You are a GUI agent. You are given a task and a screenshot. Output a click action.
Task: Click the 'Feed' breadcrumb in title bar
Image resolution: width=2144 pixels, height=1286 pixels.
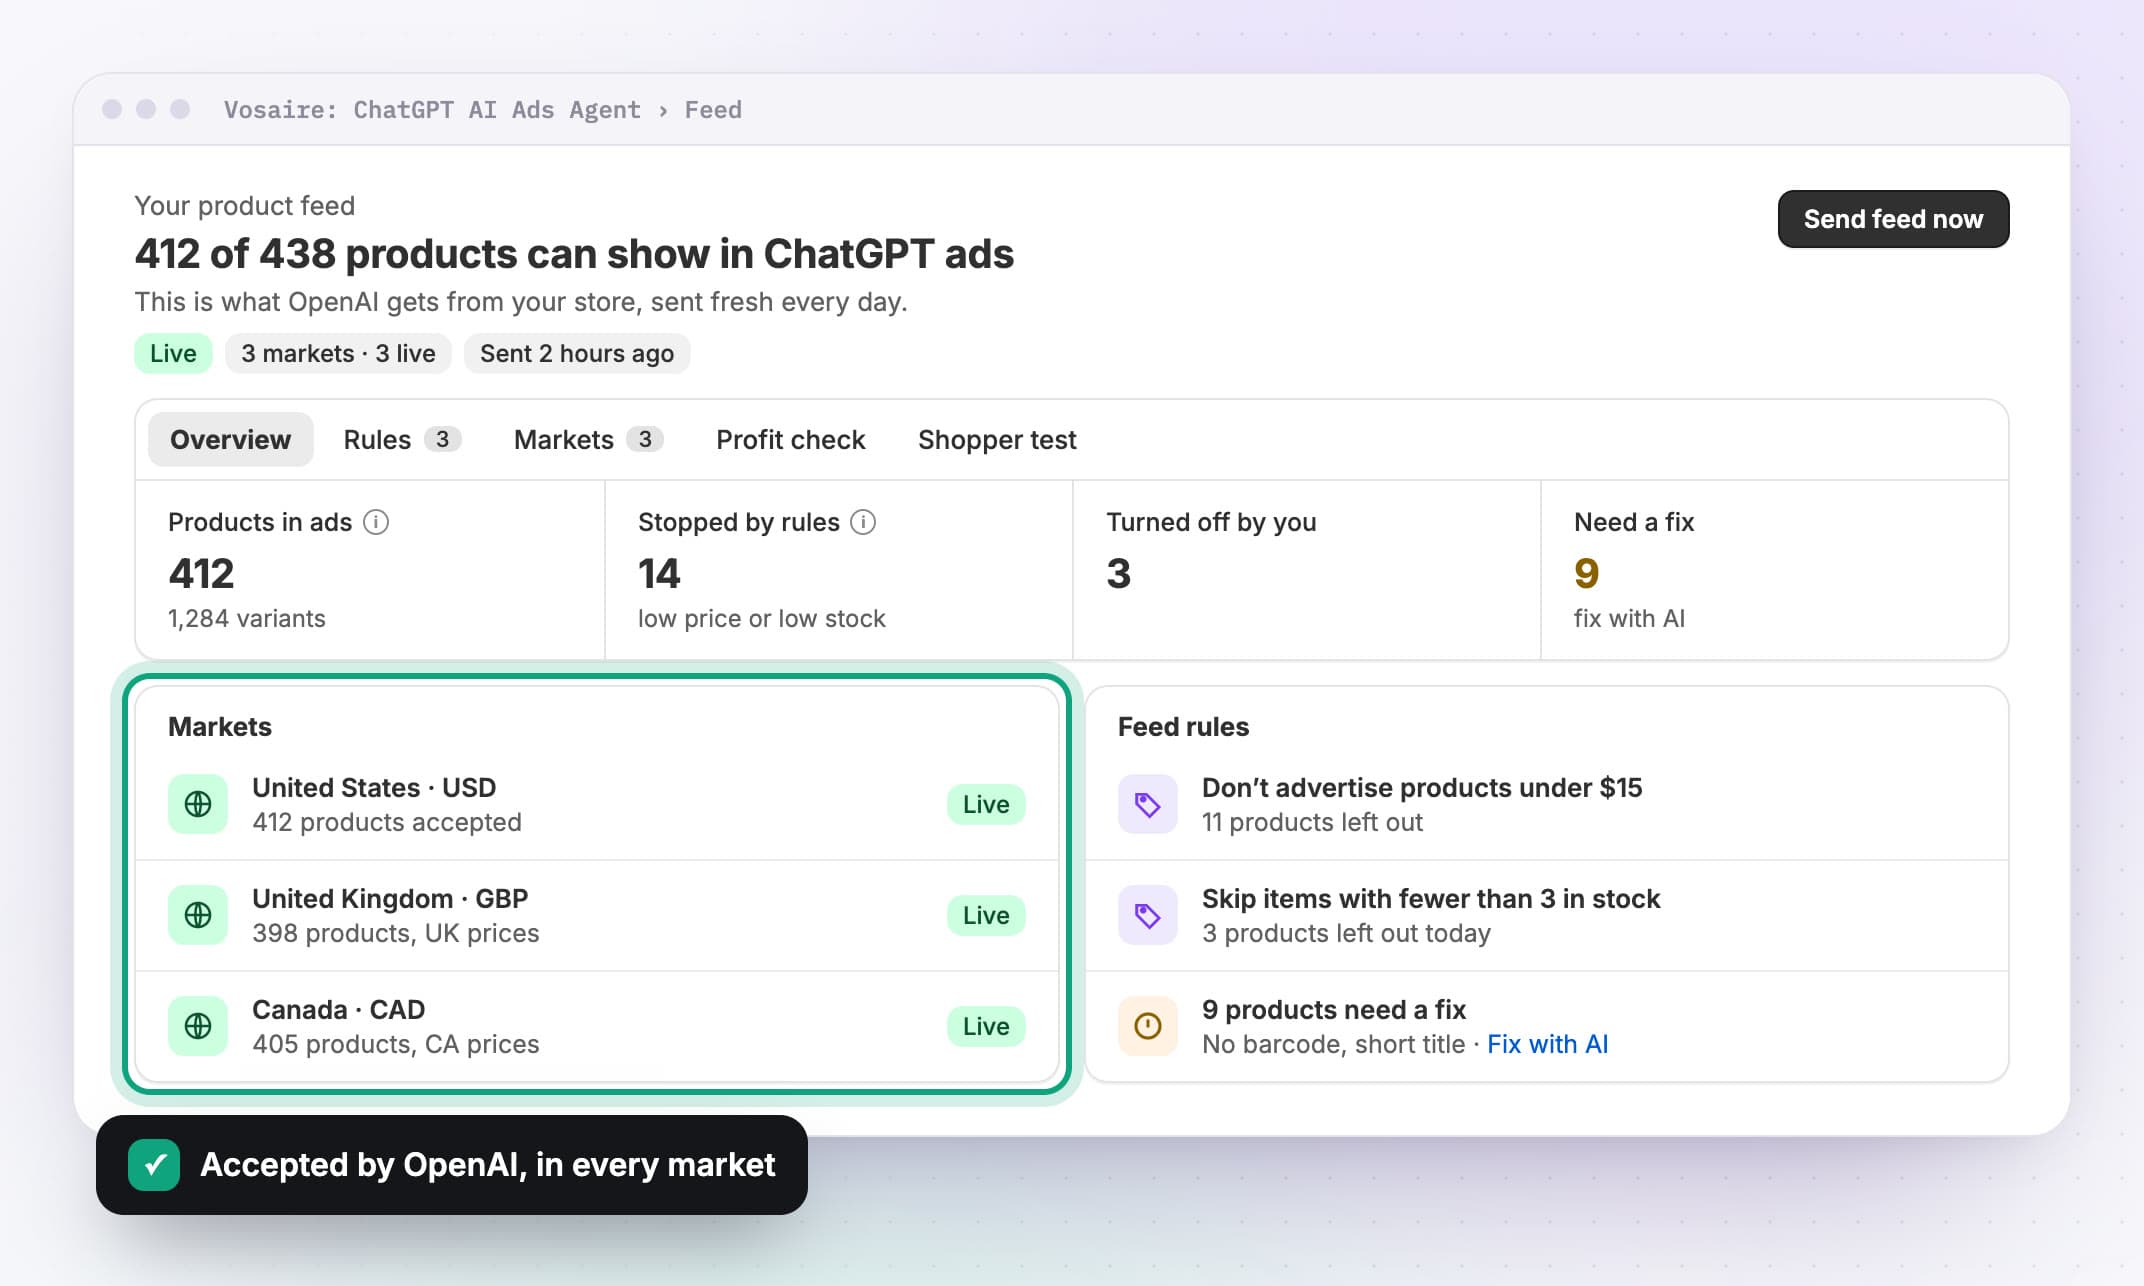click(x=713, y=110)
